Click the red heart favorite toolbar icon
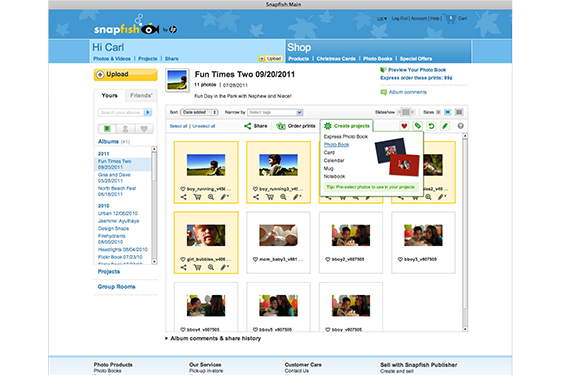Image resolution: width=566 pixels, height=375 pixels. click(x=404, y=126)
